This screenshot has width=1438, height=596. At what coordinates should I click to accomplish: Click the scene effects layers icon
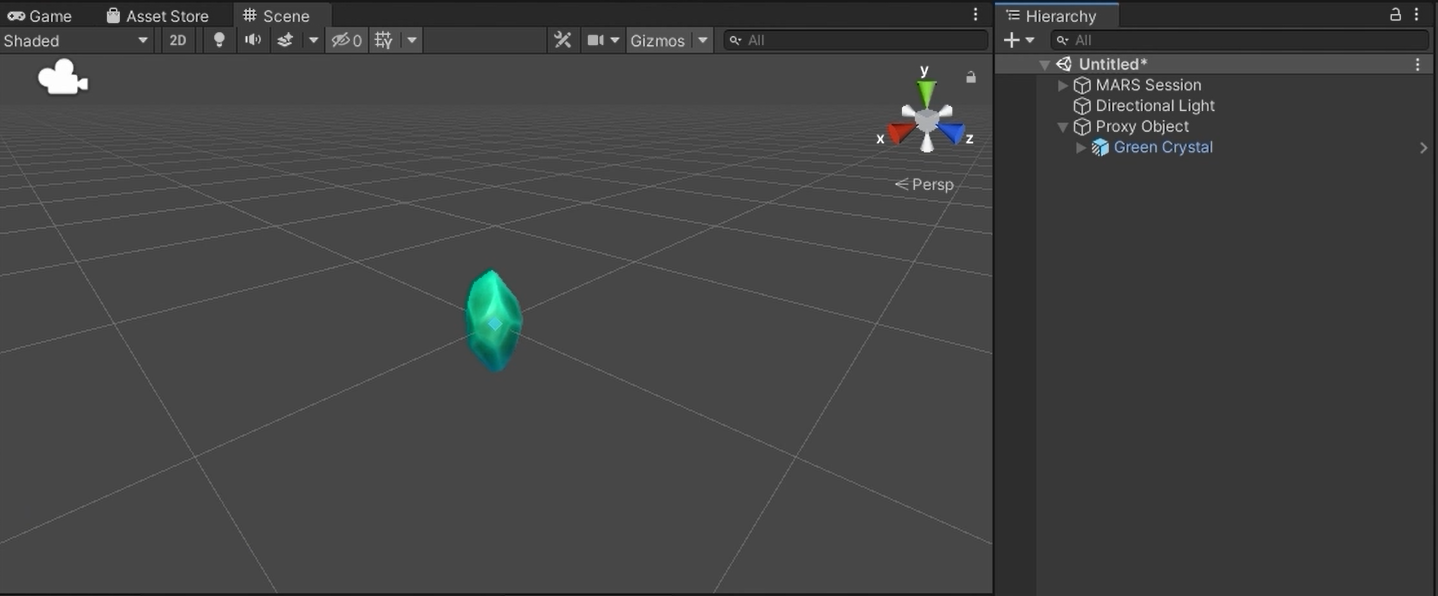[x=285, y=40]
